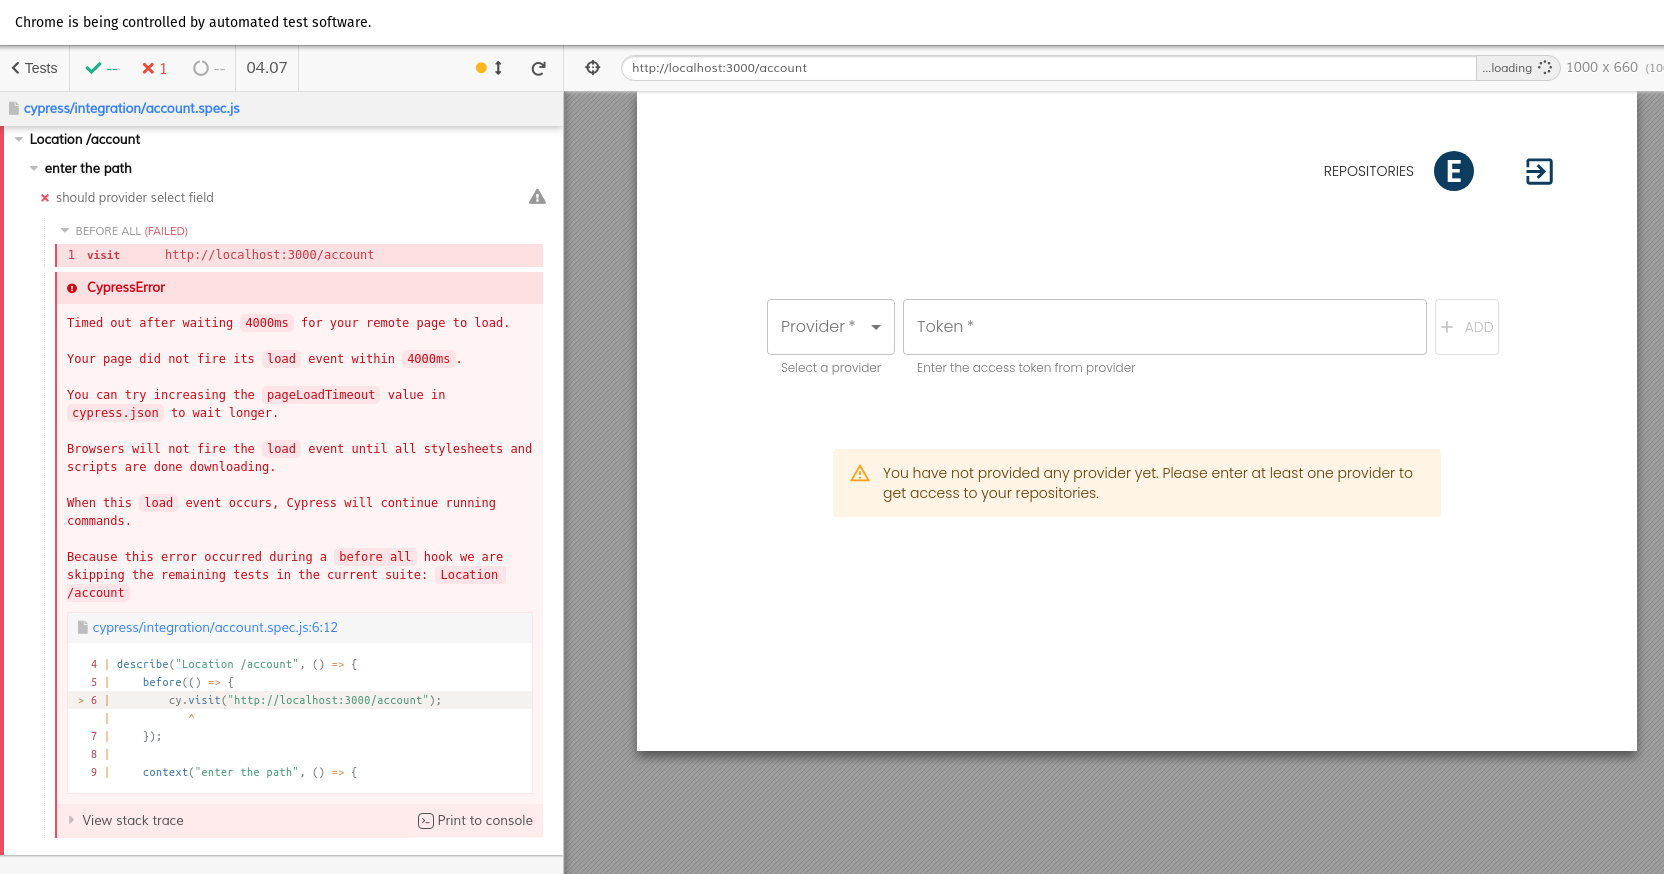
Task: Open the Provider dropdown
Action: coord(831,327)
